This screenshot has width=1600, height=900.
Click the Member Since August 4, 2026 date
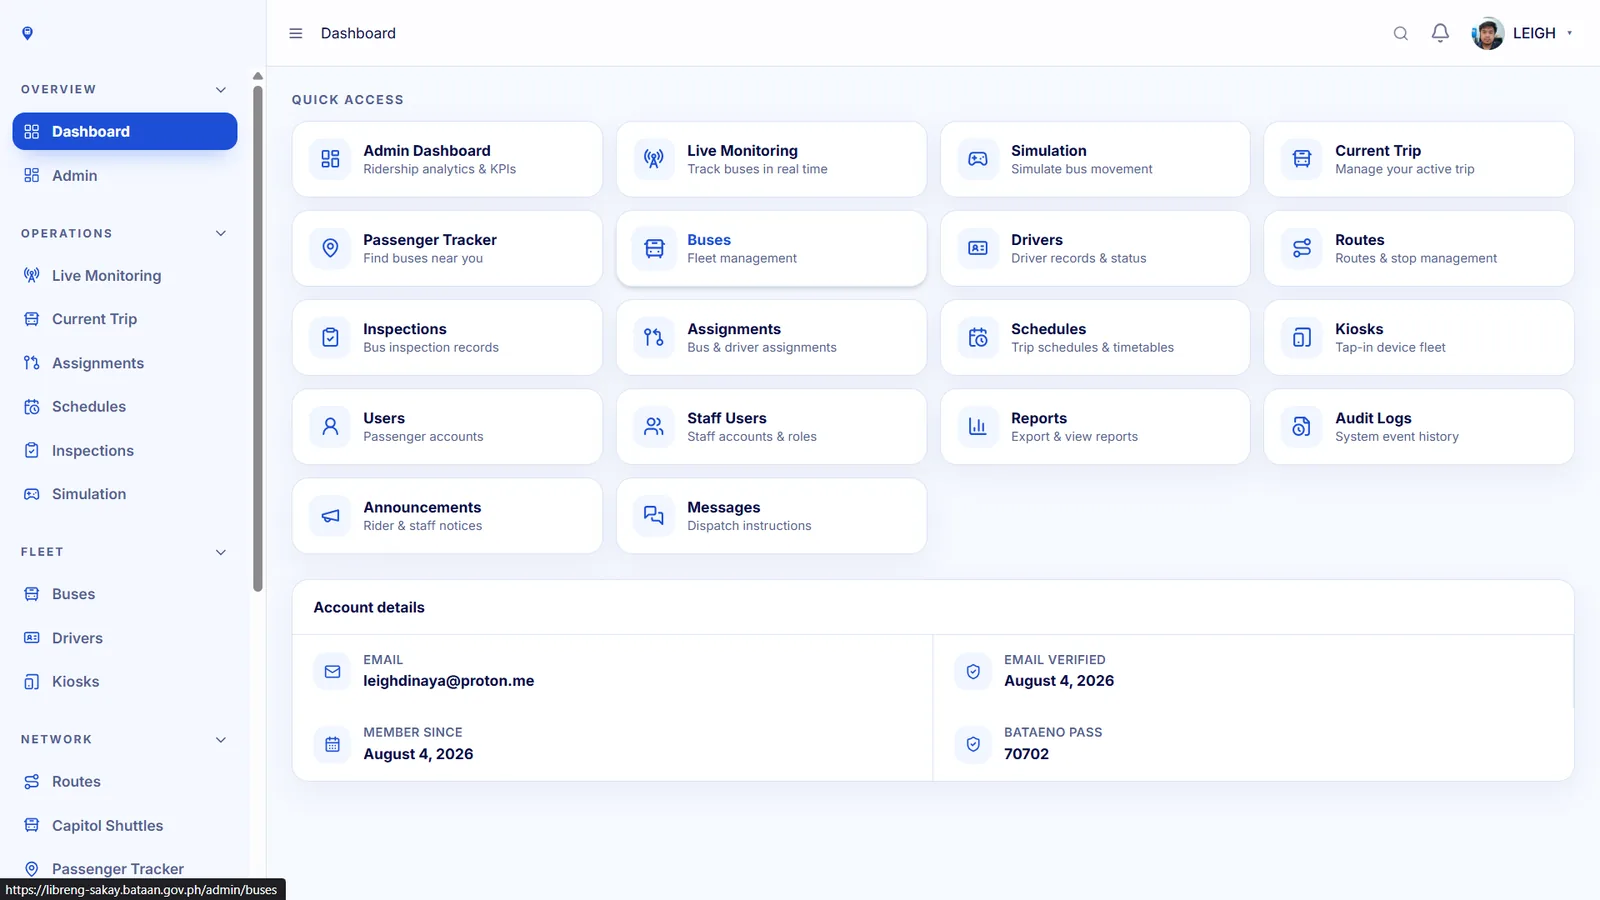click(x=418, y=754)
